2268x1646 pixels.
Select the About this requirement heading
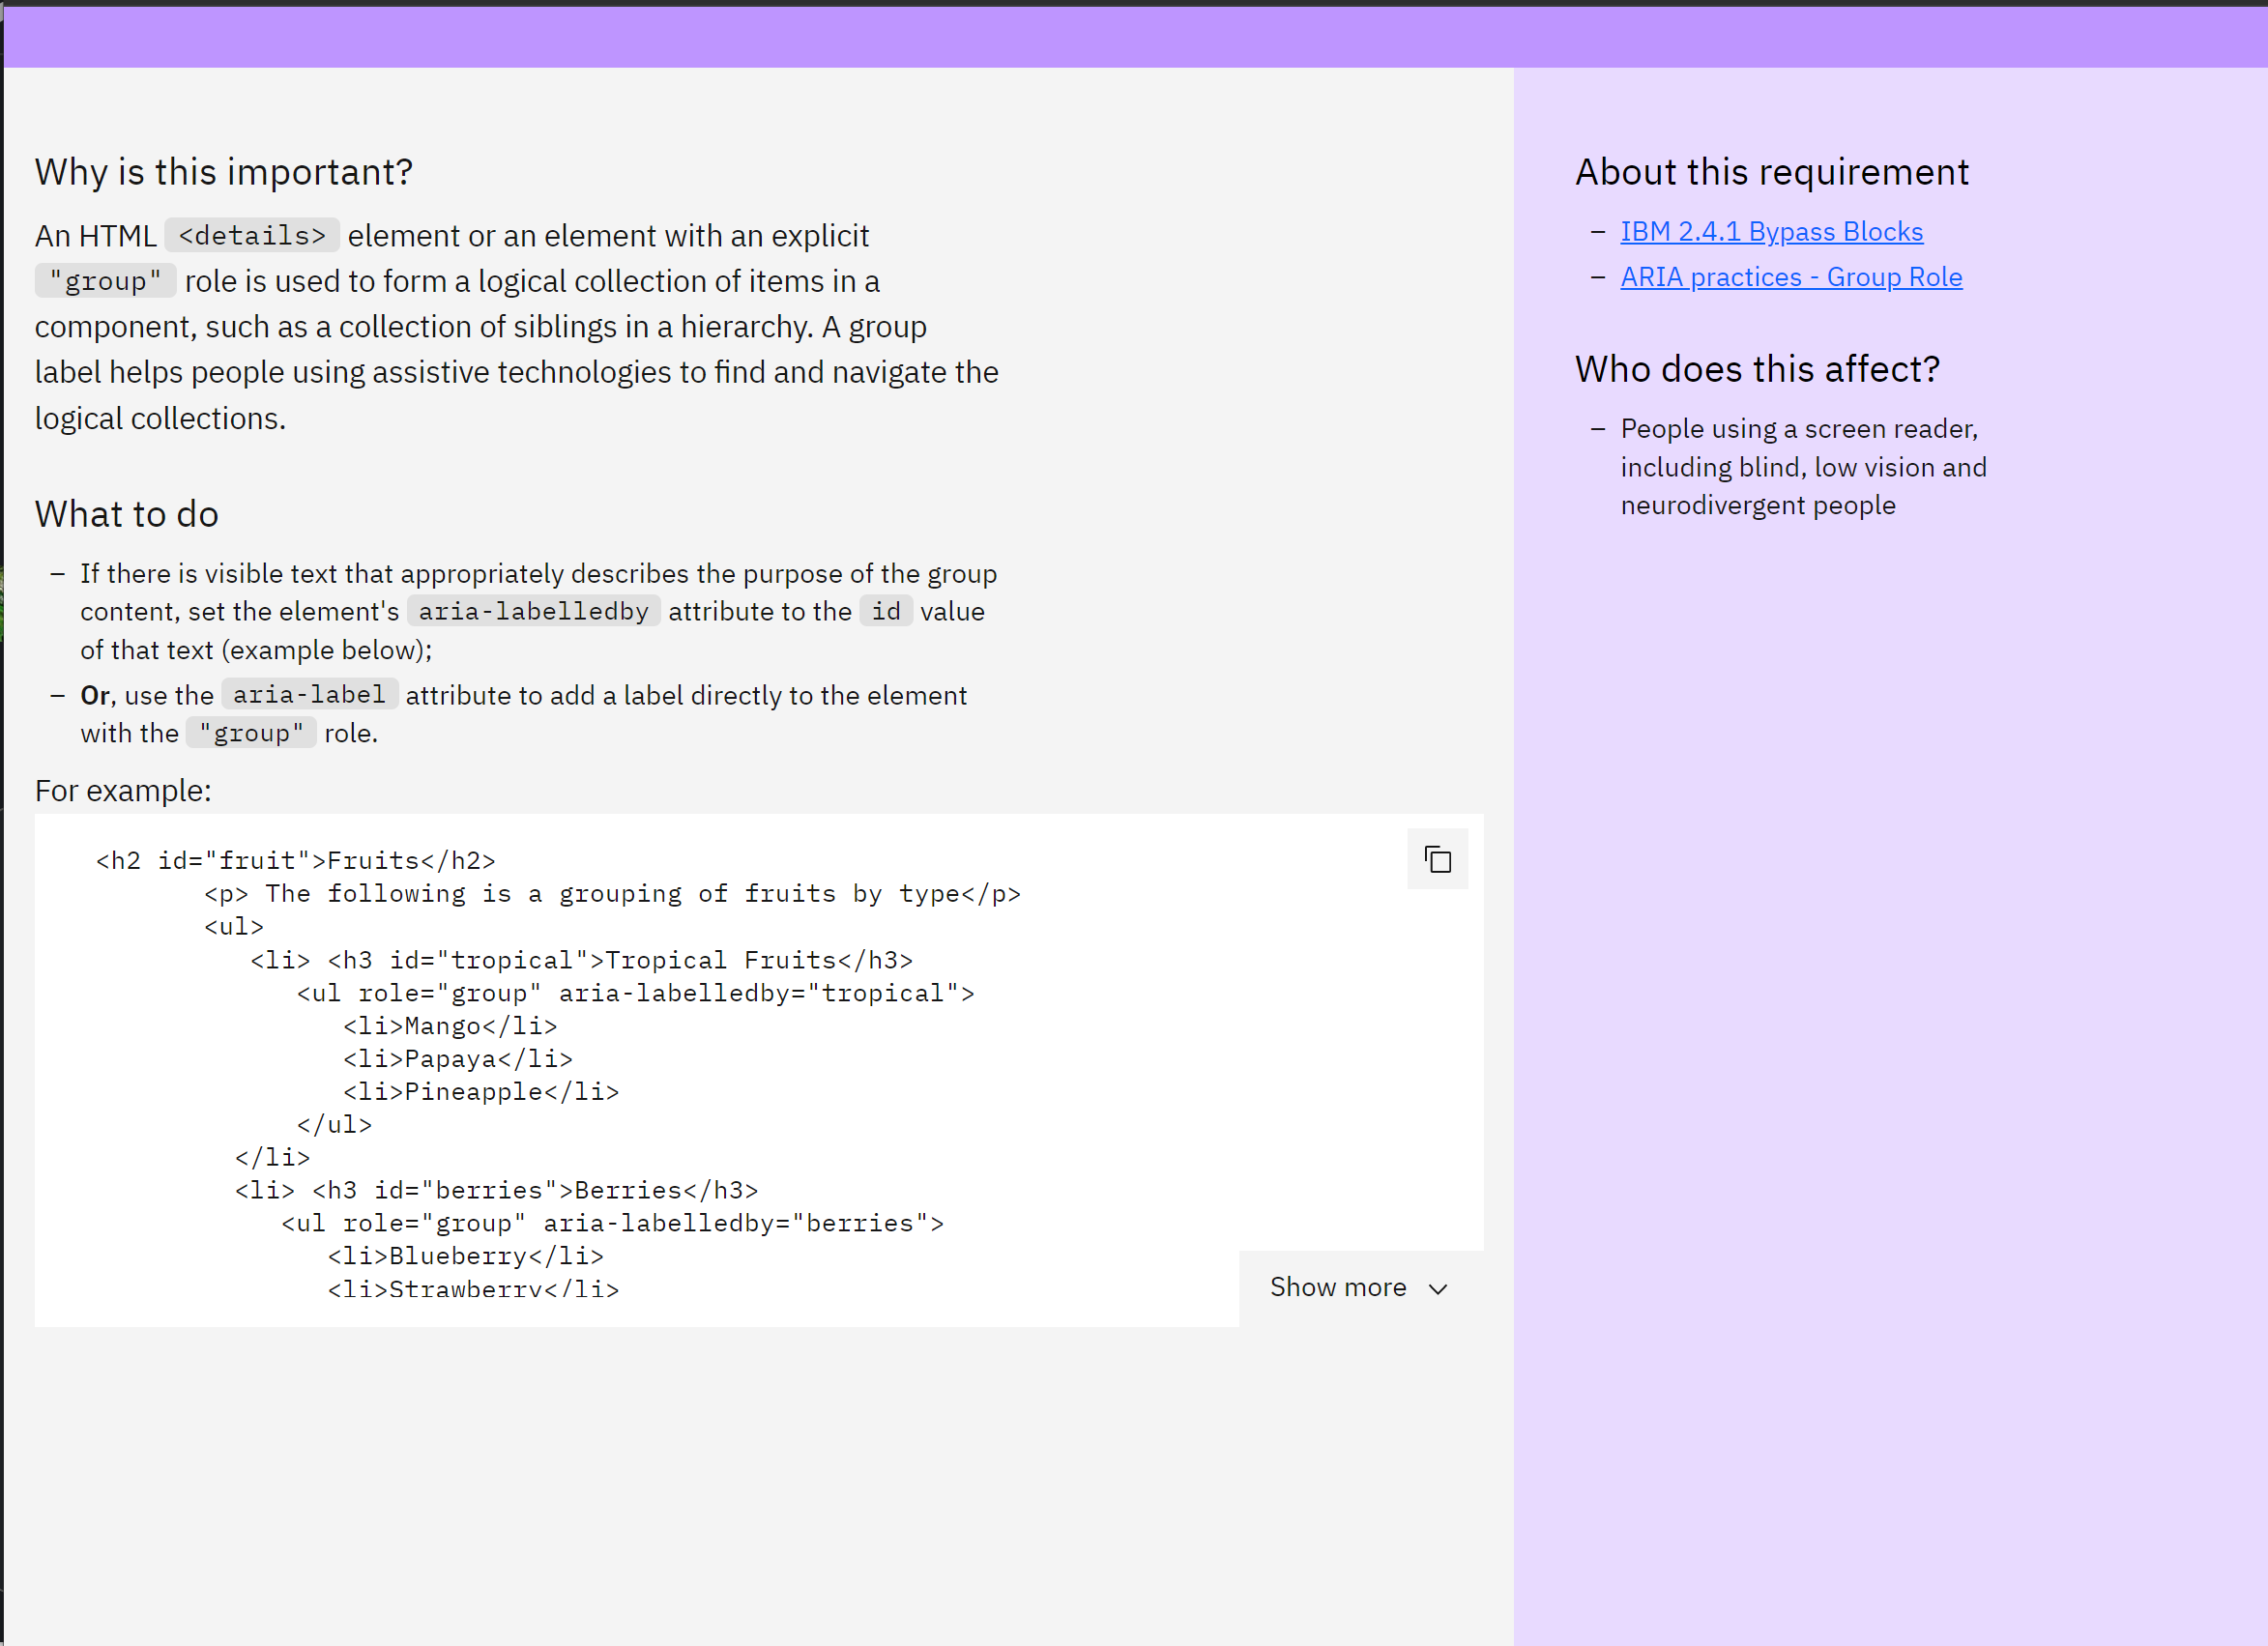pos(1772,171)
